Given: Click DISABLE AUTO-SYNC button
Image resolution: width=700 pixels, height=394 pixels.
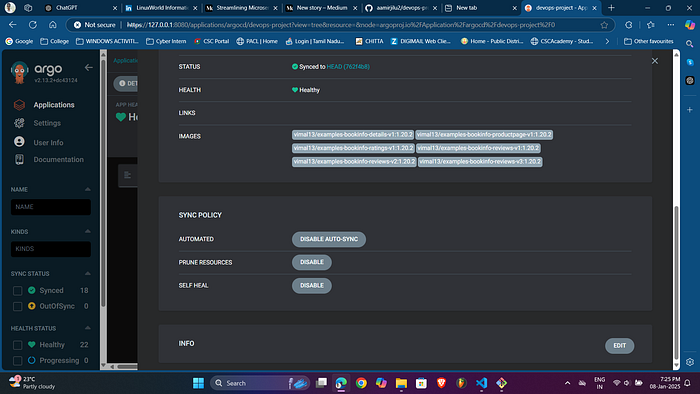Looking at the screenshot, I should click(x=329, y=239).
